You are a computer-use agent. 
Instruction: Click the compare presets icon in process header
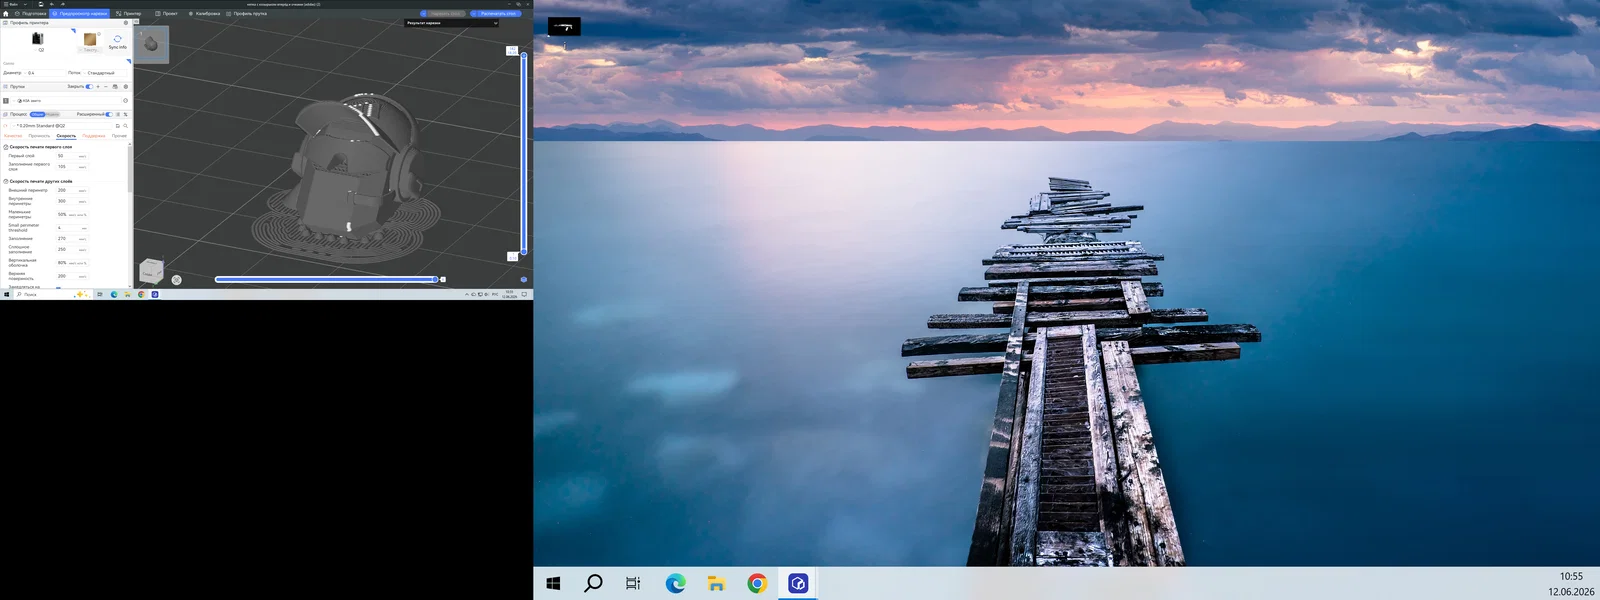[x=125, y=114]
